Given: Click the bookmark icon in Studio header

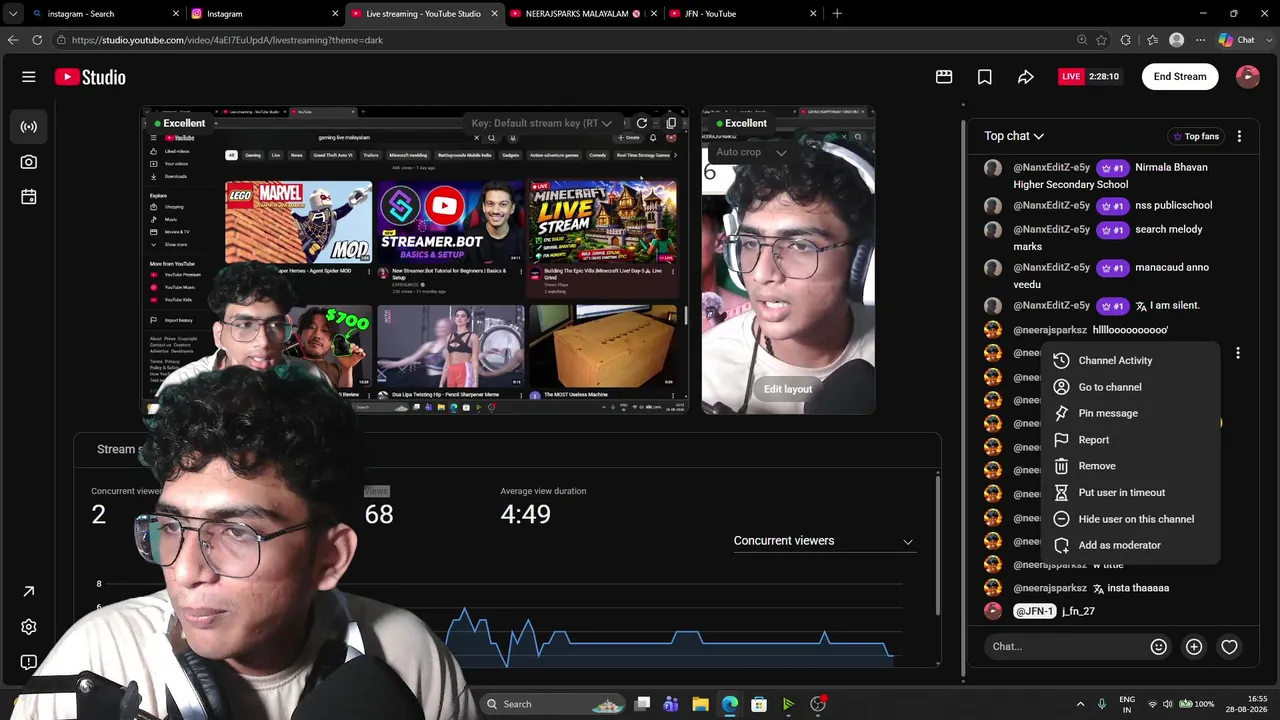Looking at the screenshot, I should coord(985,77).
